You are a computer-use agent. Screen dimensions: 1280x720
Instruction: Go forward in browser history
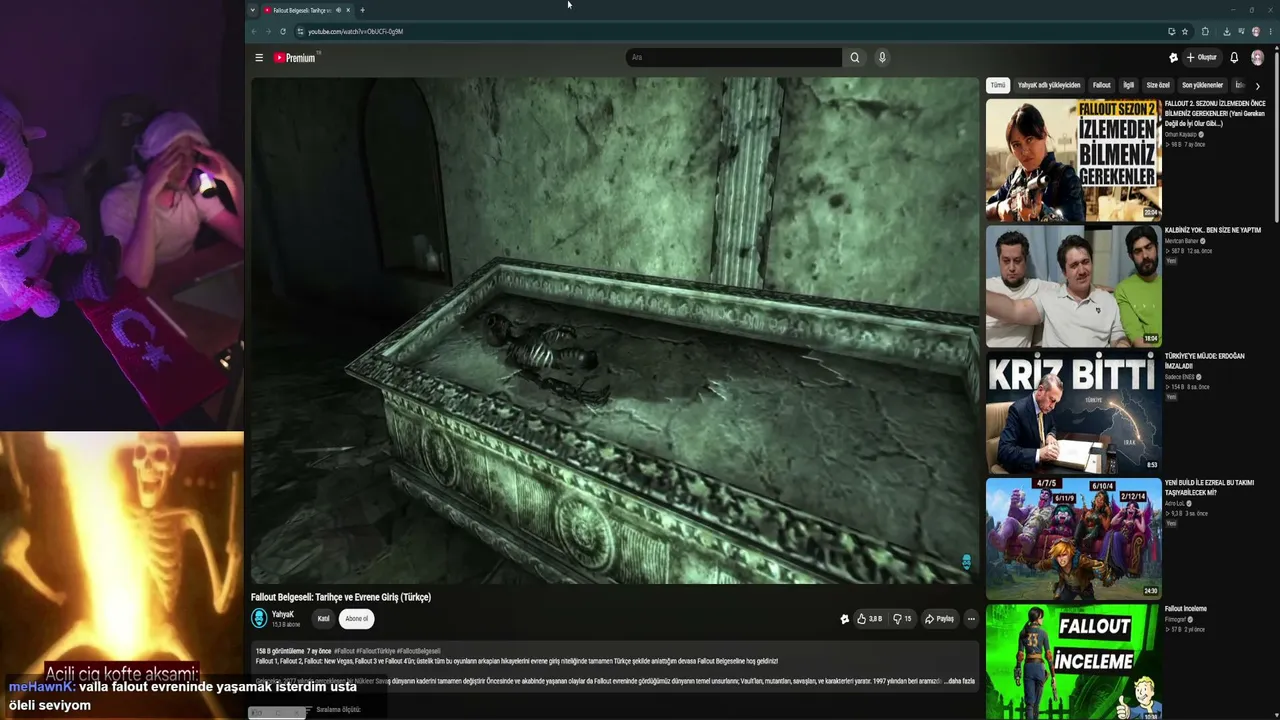268,32
